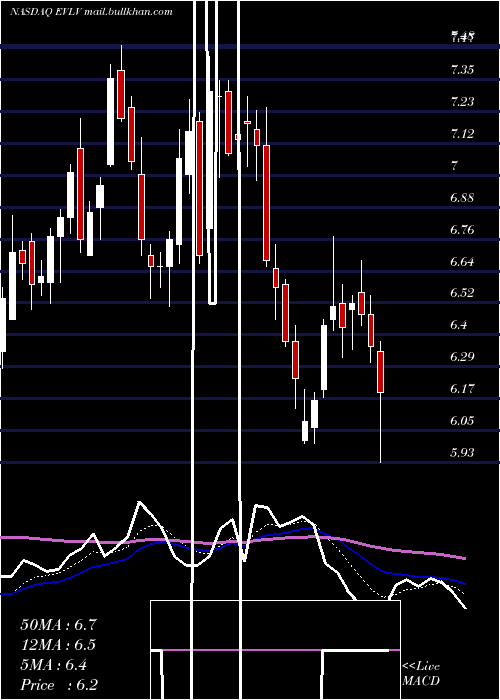Click the 7.12 price axis label
The image size is (500, 700).
click(462, 133)
